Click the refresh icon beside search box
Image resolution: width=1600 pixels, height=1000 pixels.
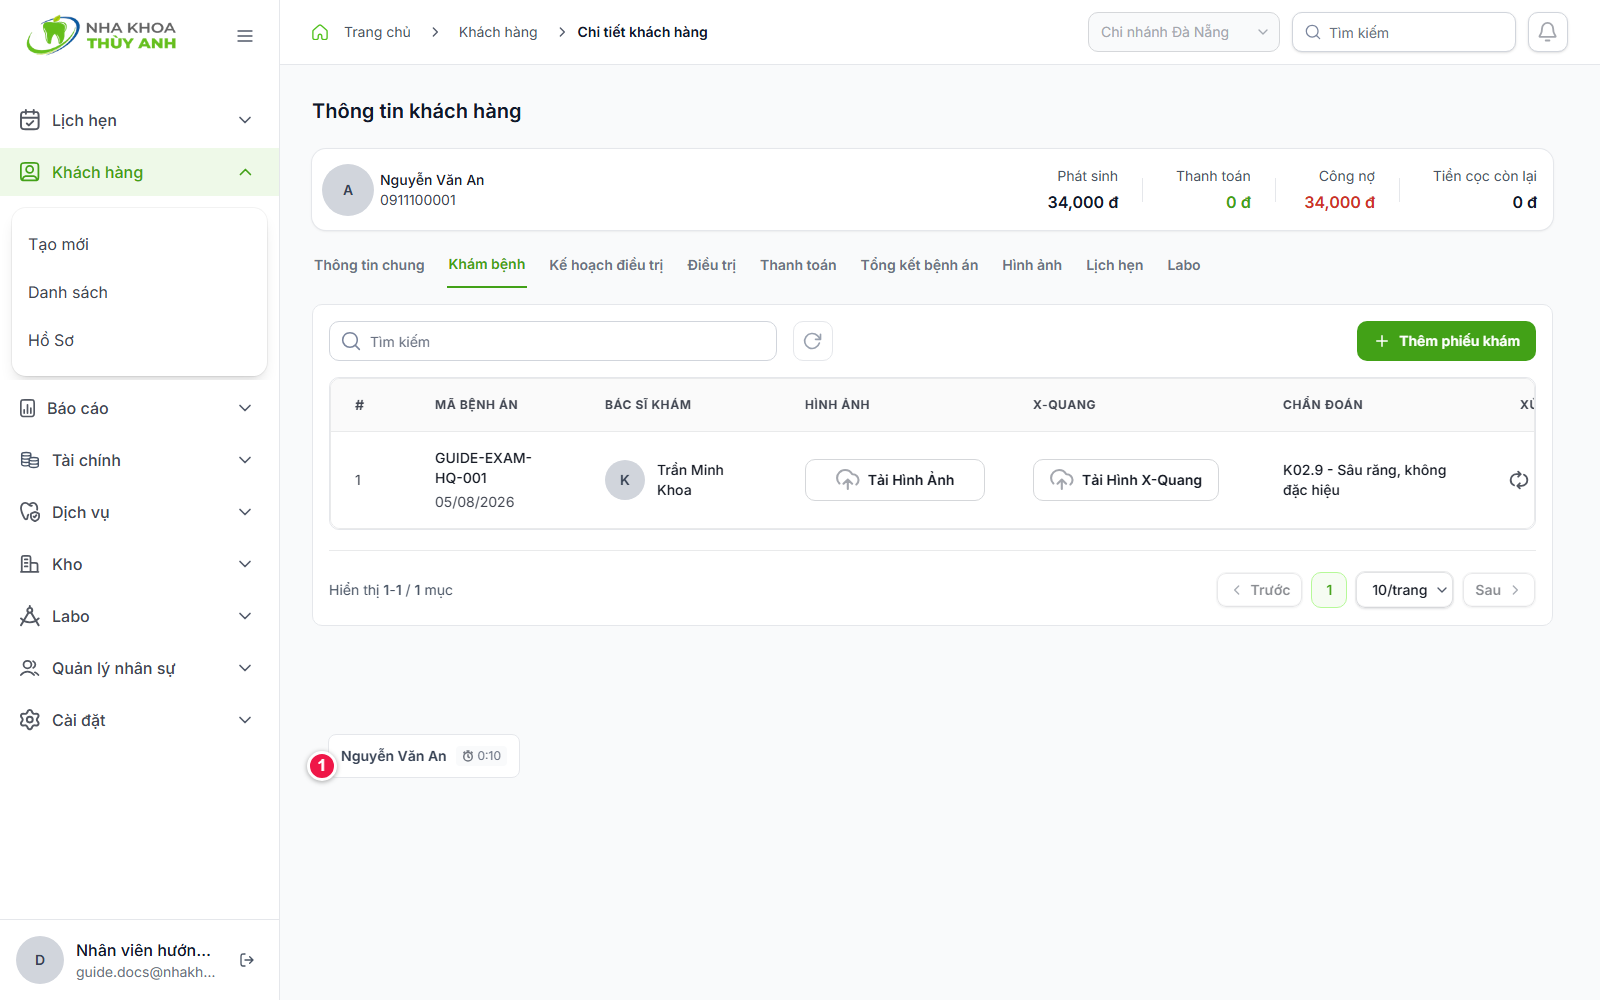pyautogui.click(x=813, y=341)
